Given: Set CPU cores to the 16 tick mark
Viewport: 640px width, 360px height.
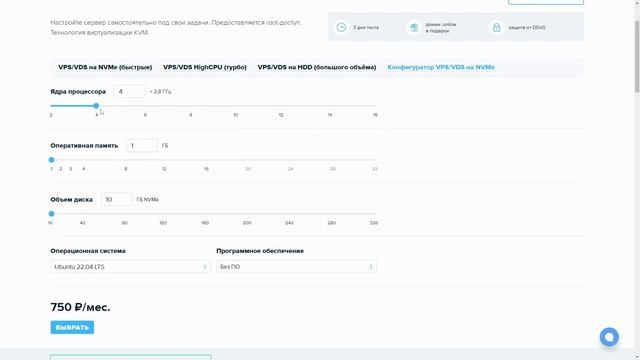Looking at the screenshot, I should click(x=375, y=115).
